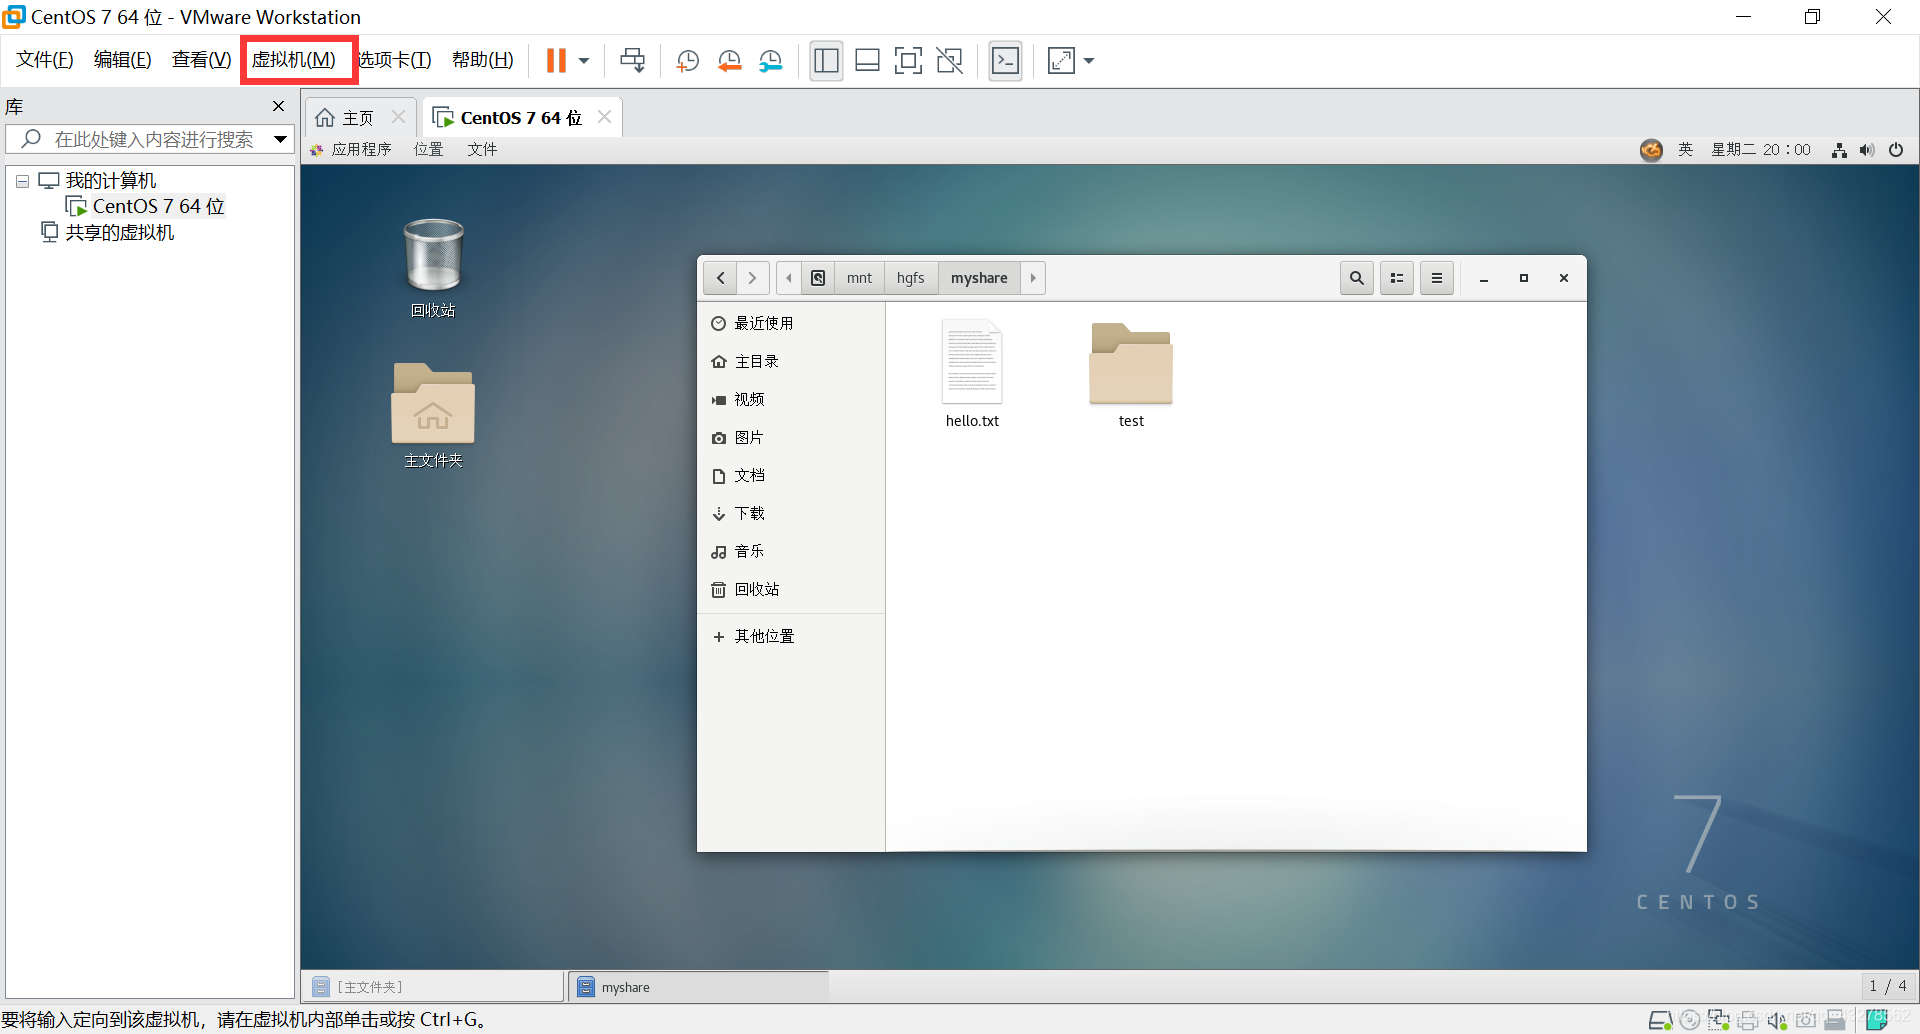Open the 编辑(E) menu
This screenshot has height=1034, width=1920.
(123, 60)
